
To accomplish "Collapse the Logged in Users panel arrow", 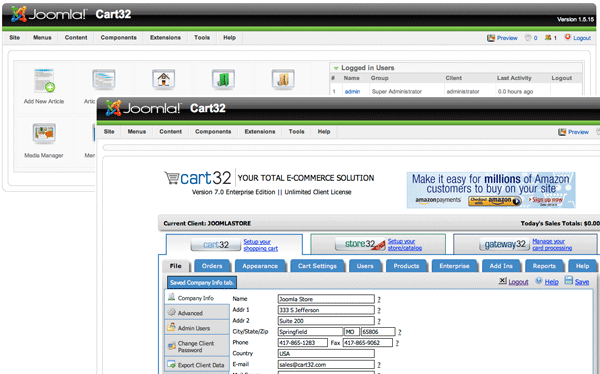I will (x=336, y=68).
